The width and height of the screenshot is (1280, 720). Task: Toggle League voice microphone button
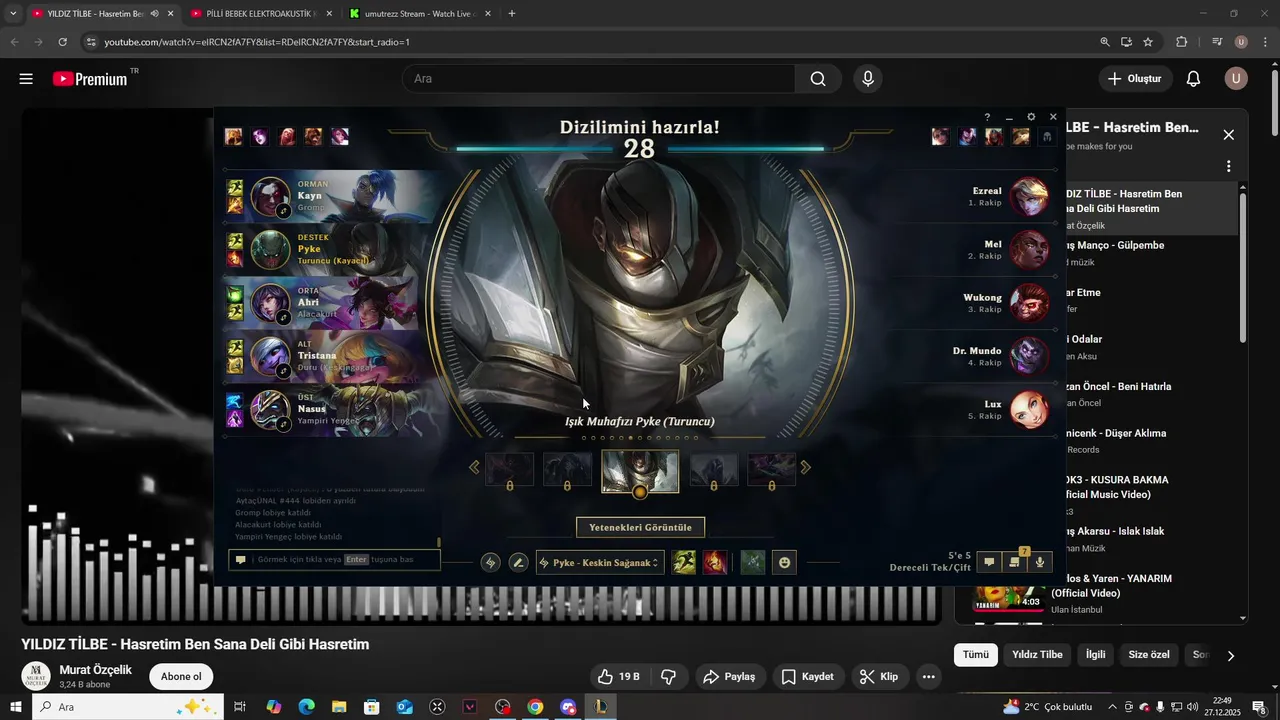[1040, 562]
